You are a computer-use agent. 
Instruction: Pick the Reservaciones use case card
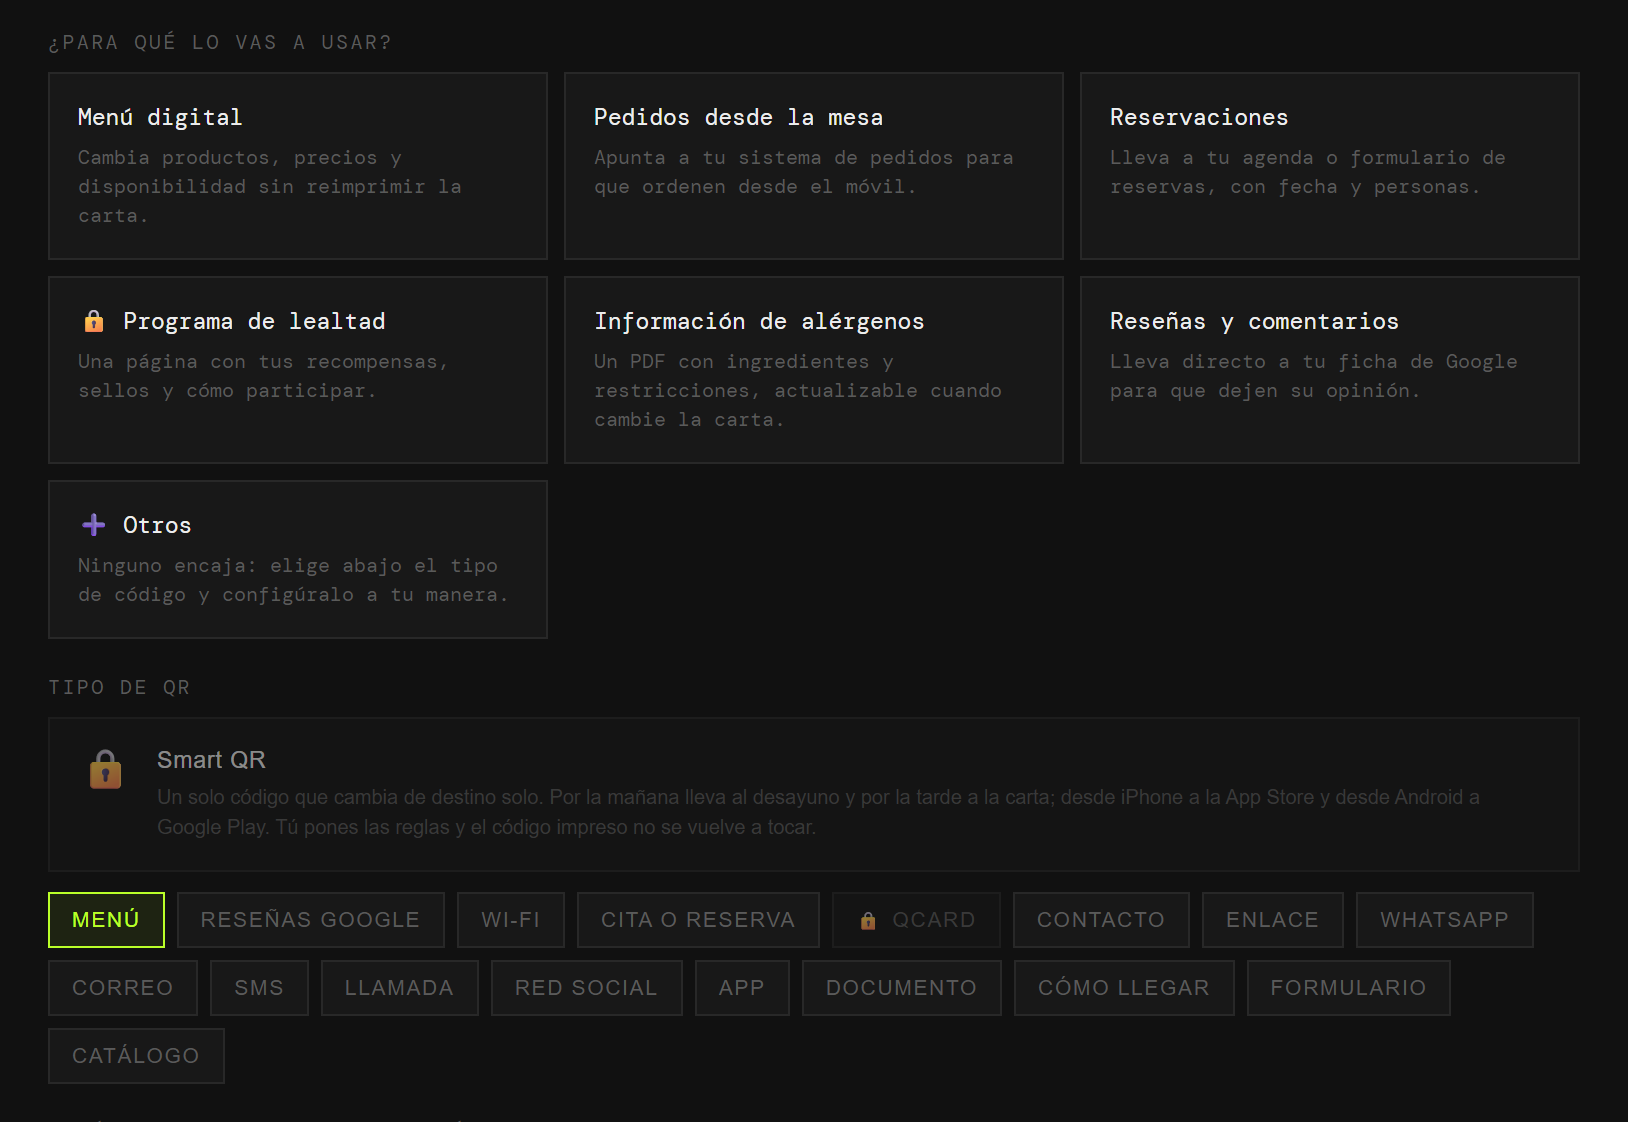(x=1330, y=166)
